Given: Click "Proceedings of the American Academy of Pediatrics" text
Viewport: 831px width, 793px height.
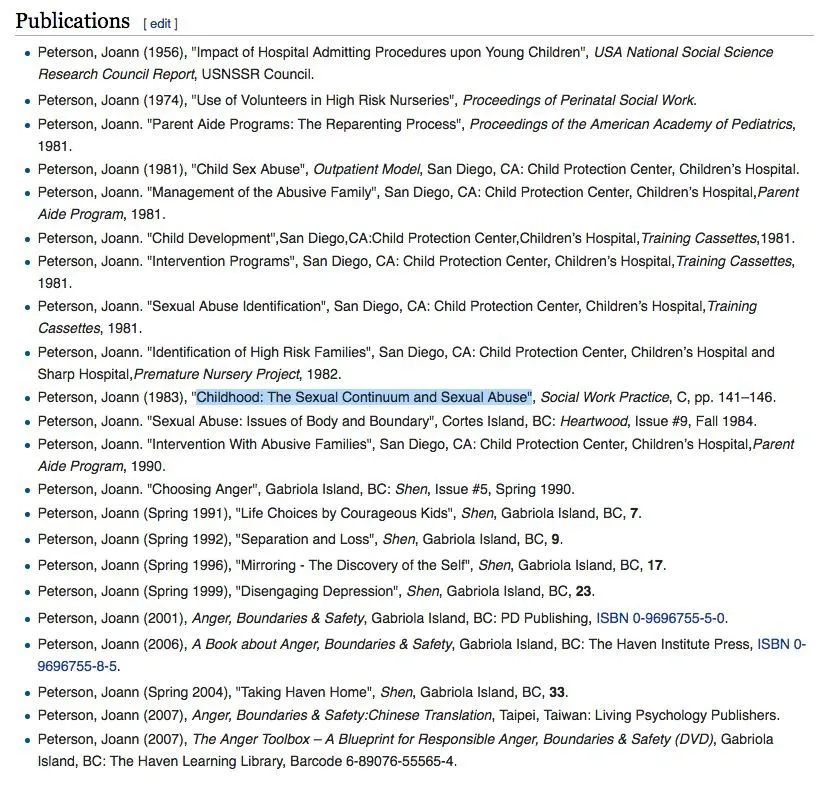Looking at the screenshot, I should pos(631,124).
